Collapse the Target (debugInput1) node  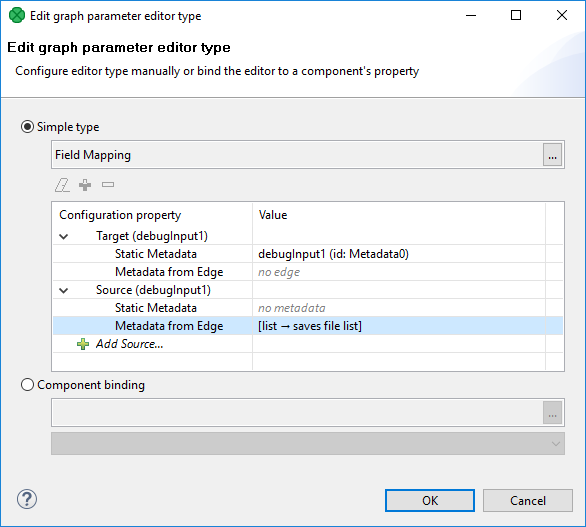click(x=64, y=237)
